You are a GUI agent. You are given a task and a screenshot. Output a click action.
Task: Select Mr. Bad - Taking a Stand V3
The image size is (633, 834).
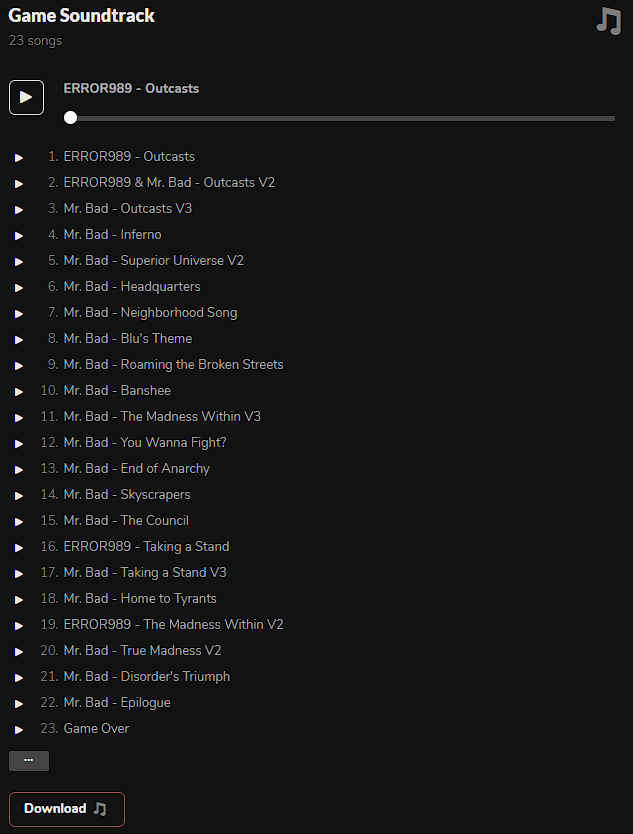[145, 572]
